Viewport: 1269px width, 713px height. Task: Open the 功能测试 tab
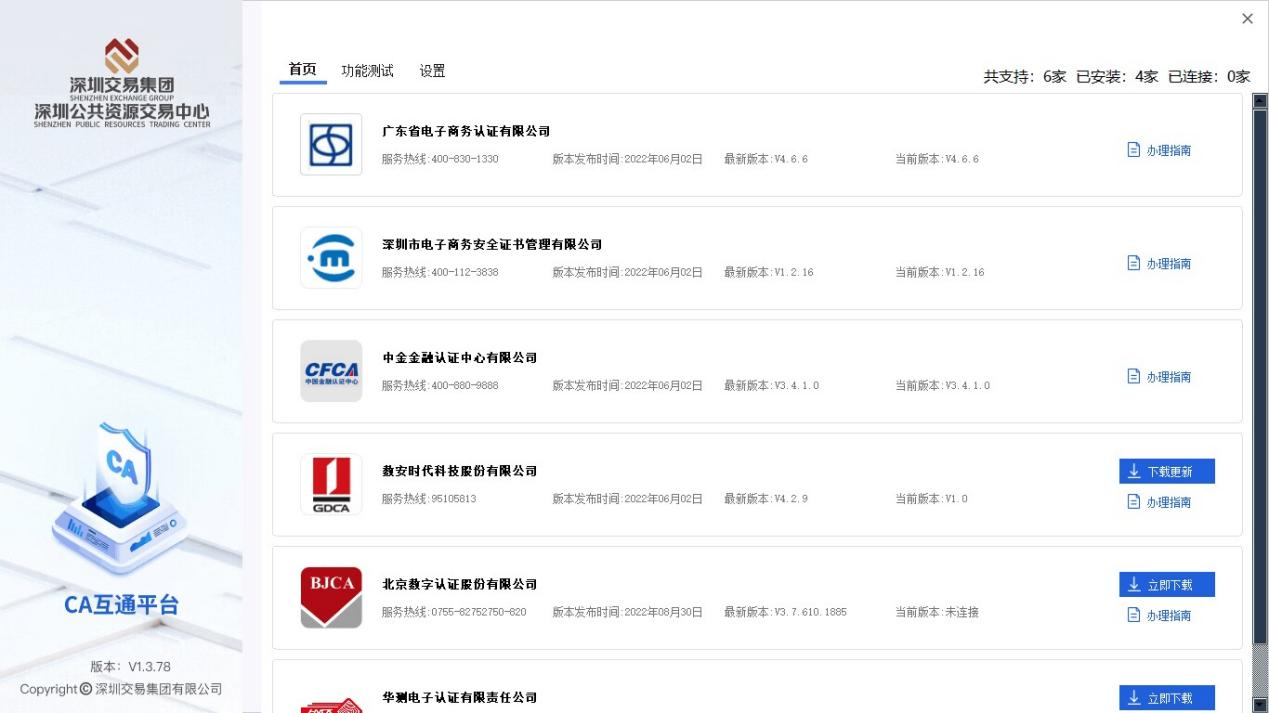[367, 71]
